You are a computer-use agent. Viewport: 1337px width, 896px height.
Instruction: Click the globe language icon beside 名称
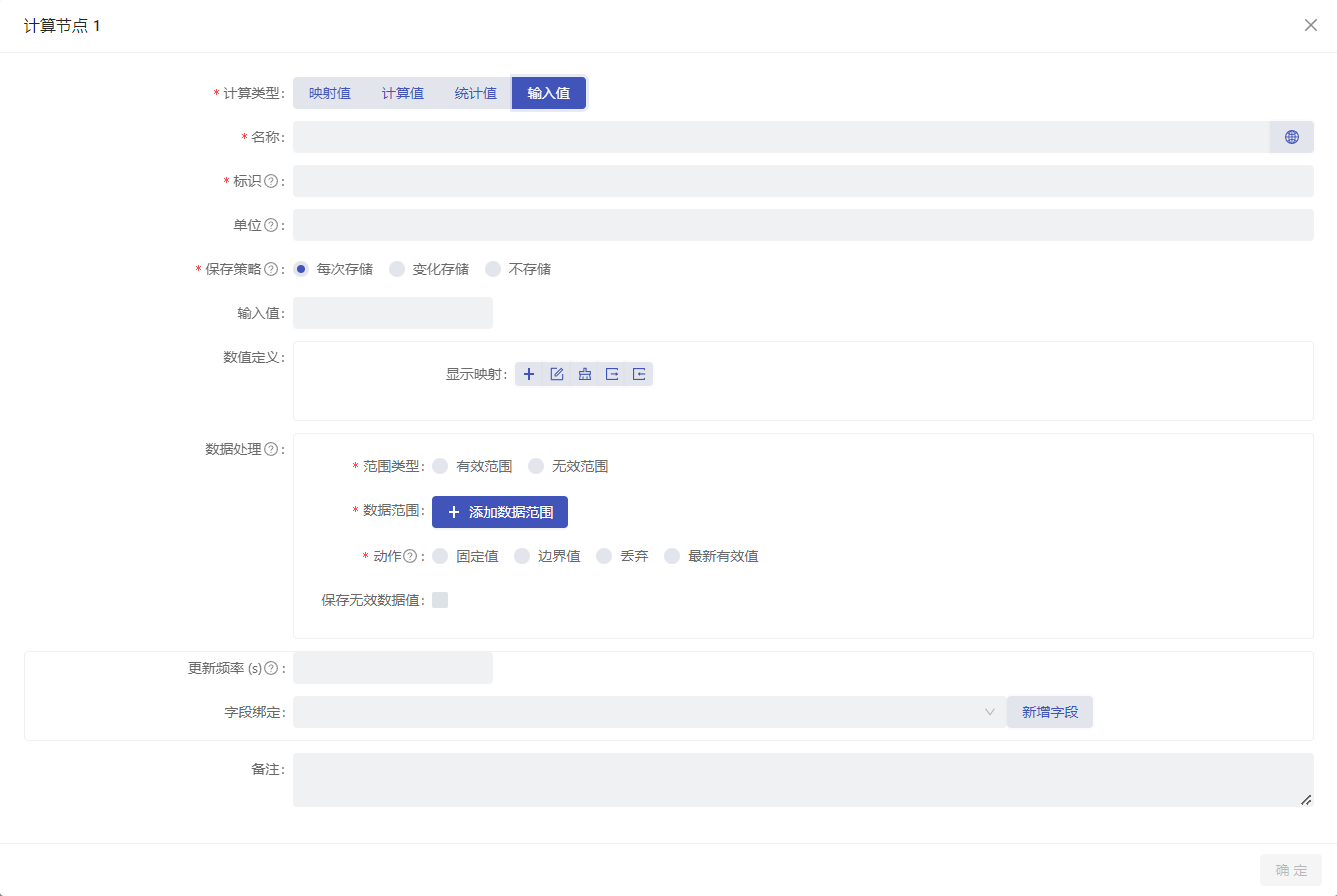(x=1291, y=137)
